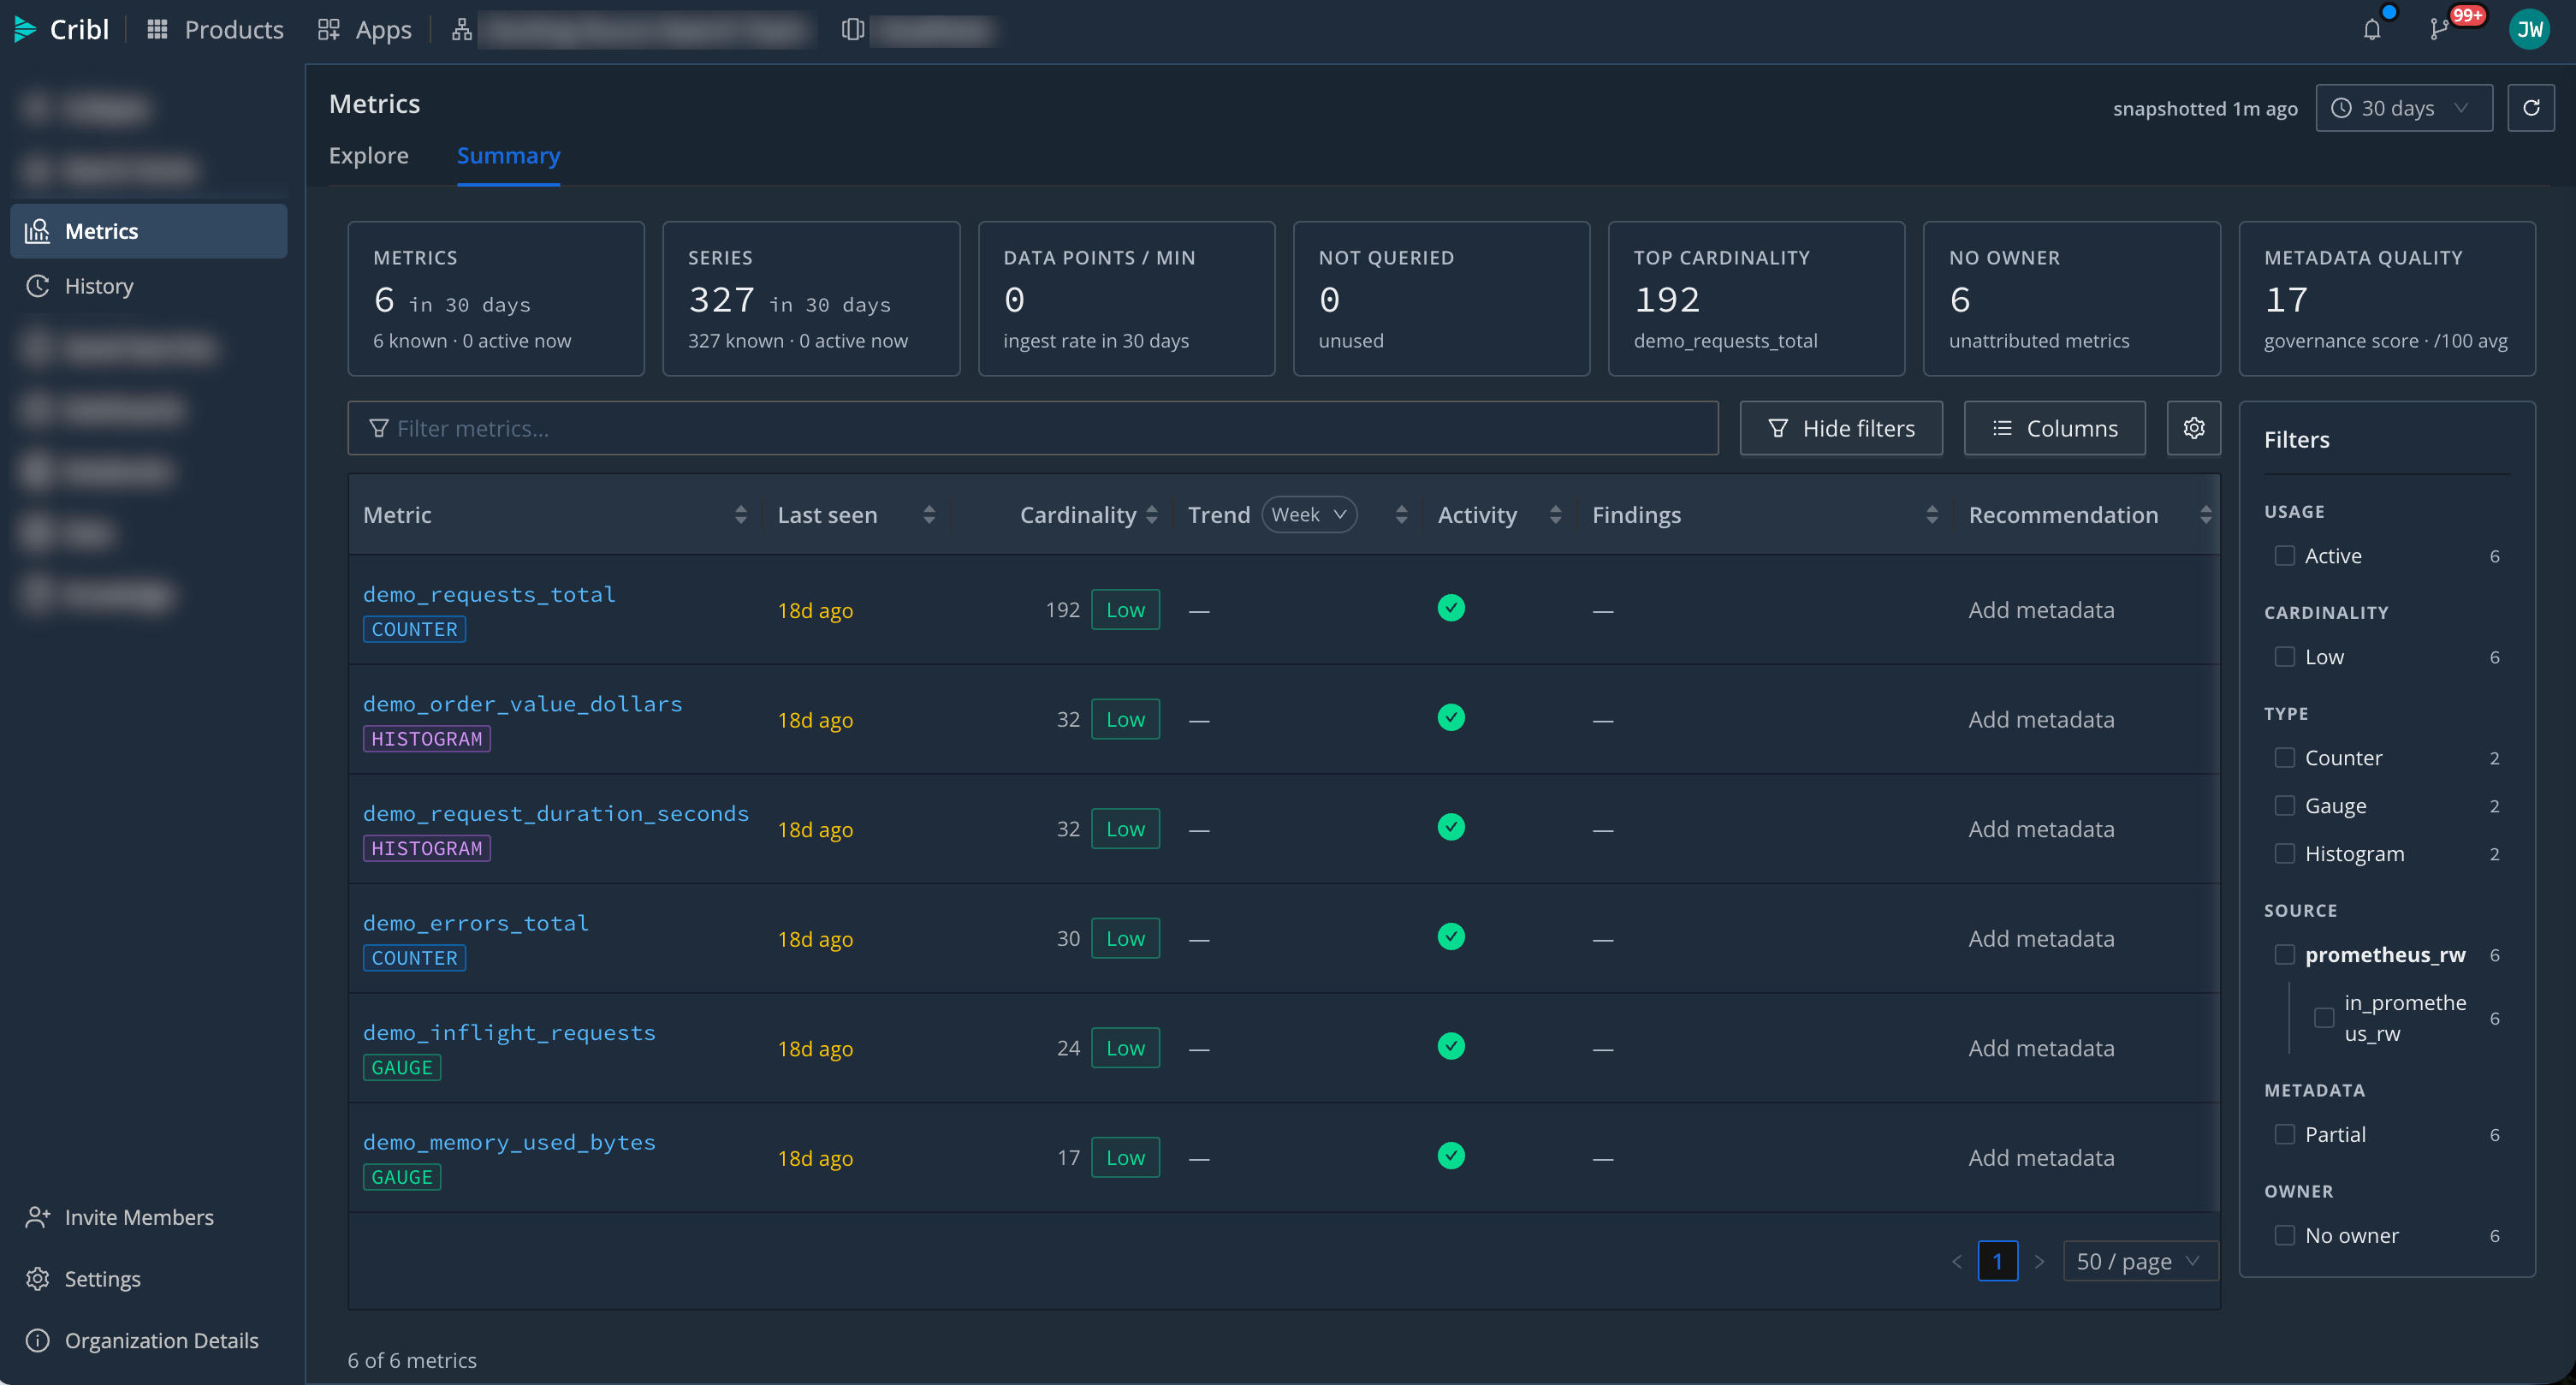Open History in the sidebar
The height and width of the screenshot is (1385, 2576).
(x=149, y=286)
